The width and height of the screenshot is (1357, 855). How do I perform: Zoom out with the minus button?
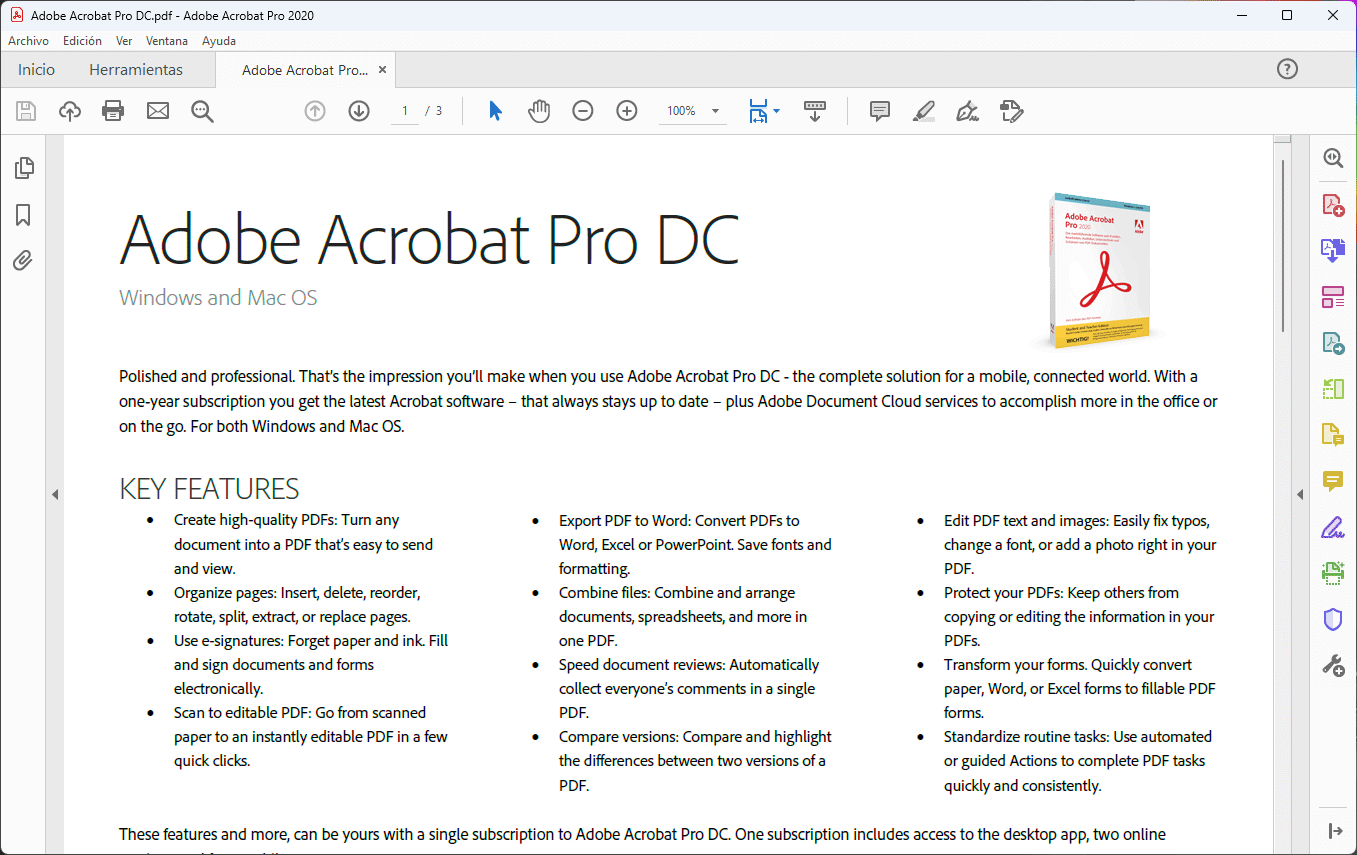[583, 111]
